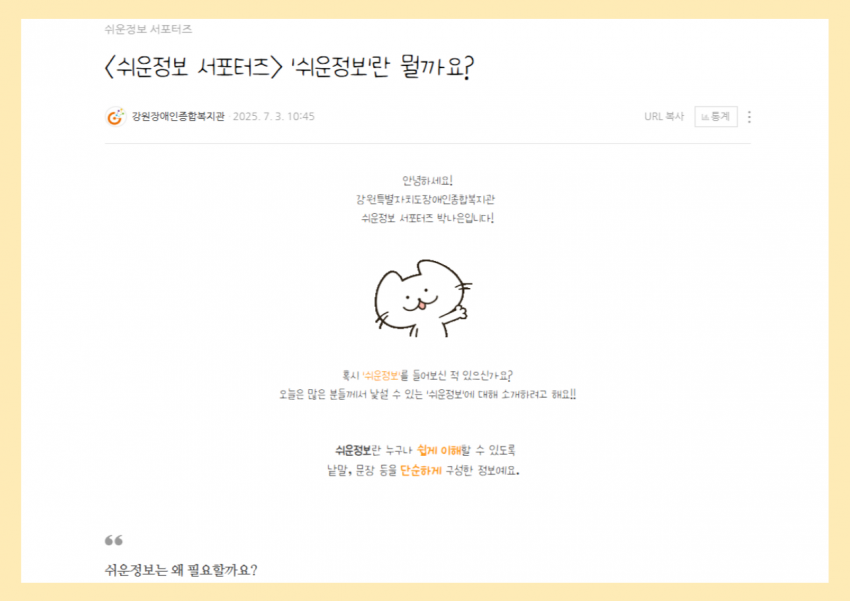
Task: Click the orange 쉽게 이해 highlighted text
Action: pyautogui.click(x=439, y=450)
